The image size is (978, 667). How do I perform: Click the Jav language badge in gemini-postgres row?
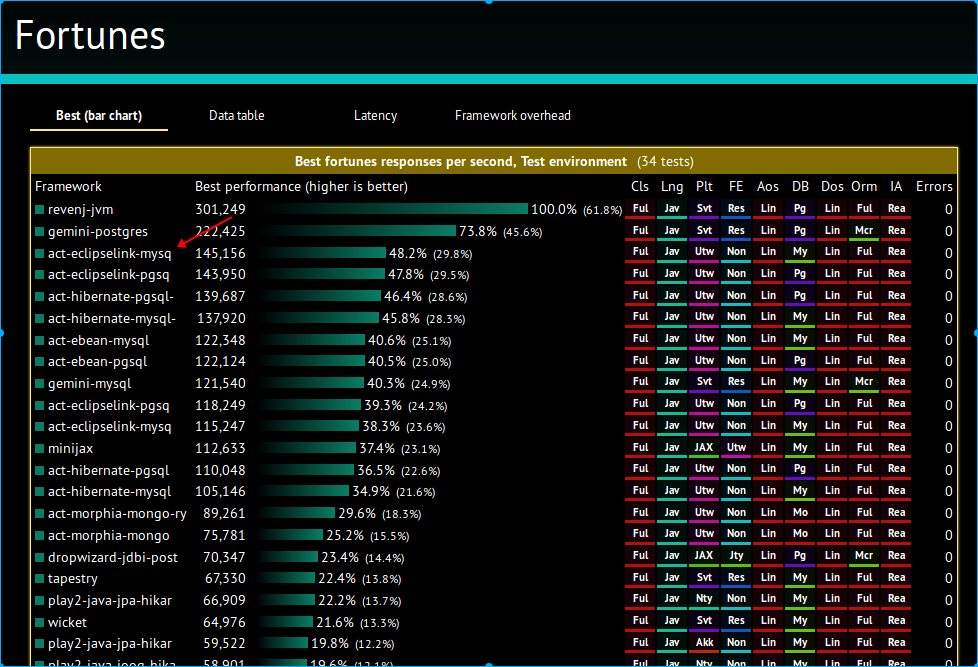tap(672, 231)
